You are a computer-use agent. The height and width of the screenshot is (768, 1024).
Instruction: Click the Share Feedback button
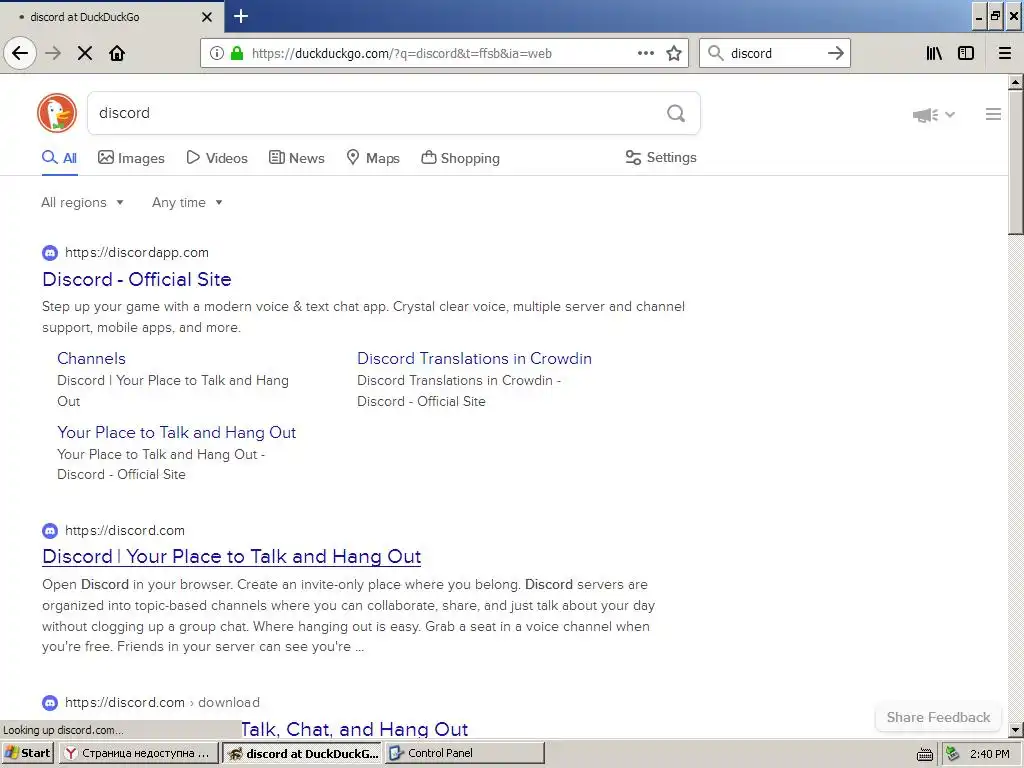click(938, 717)
